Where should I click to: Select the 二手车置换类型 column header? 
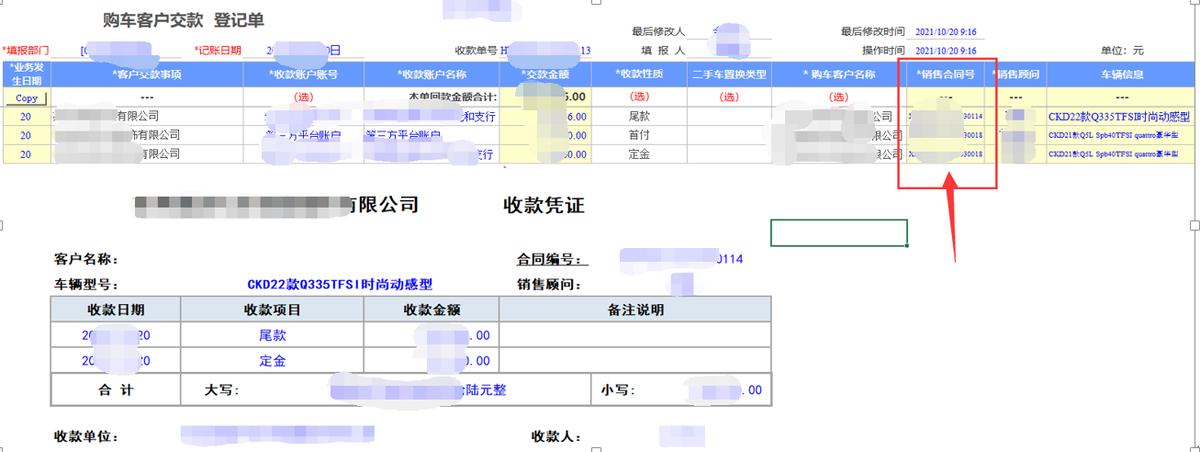729,75
